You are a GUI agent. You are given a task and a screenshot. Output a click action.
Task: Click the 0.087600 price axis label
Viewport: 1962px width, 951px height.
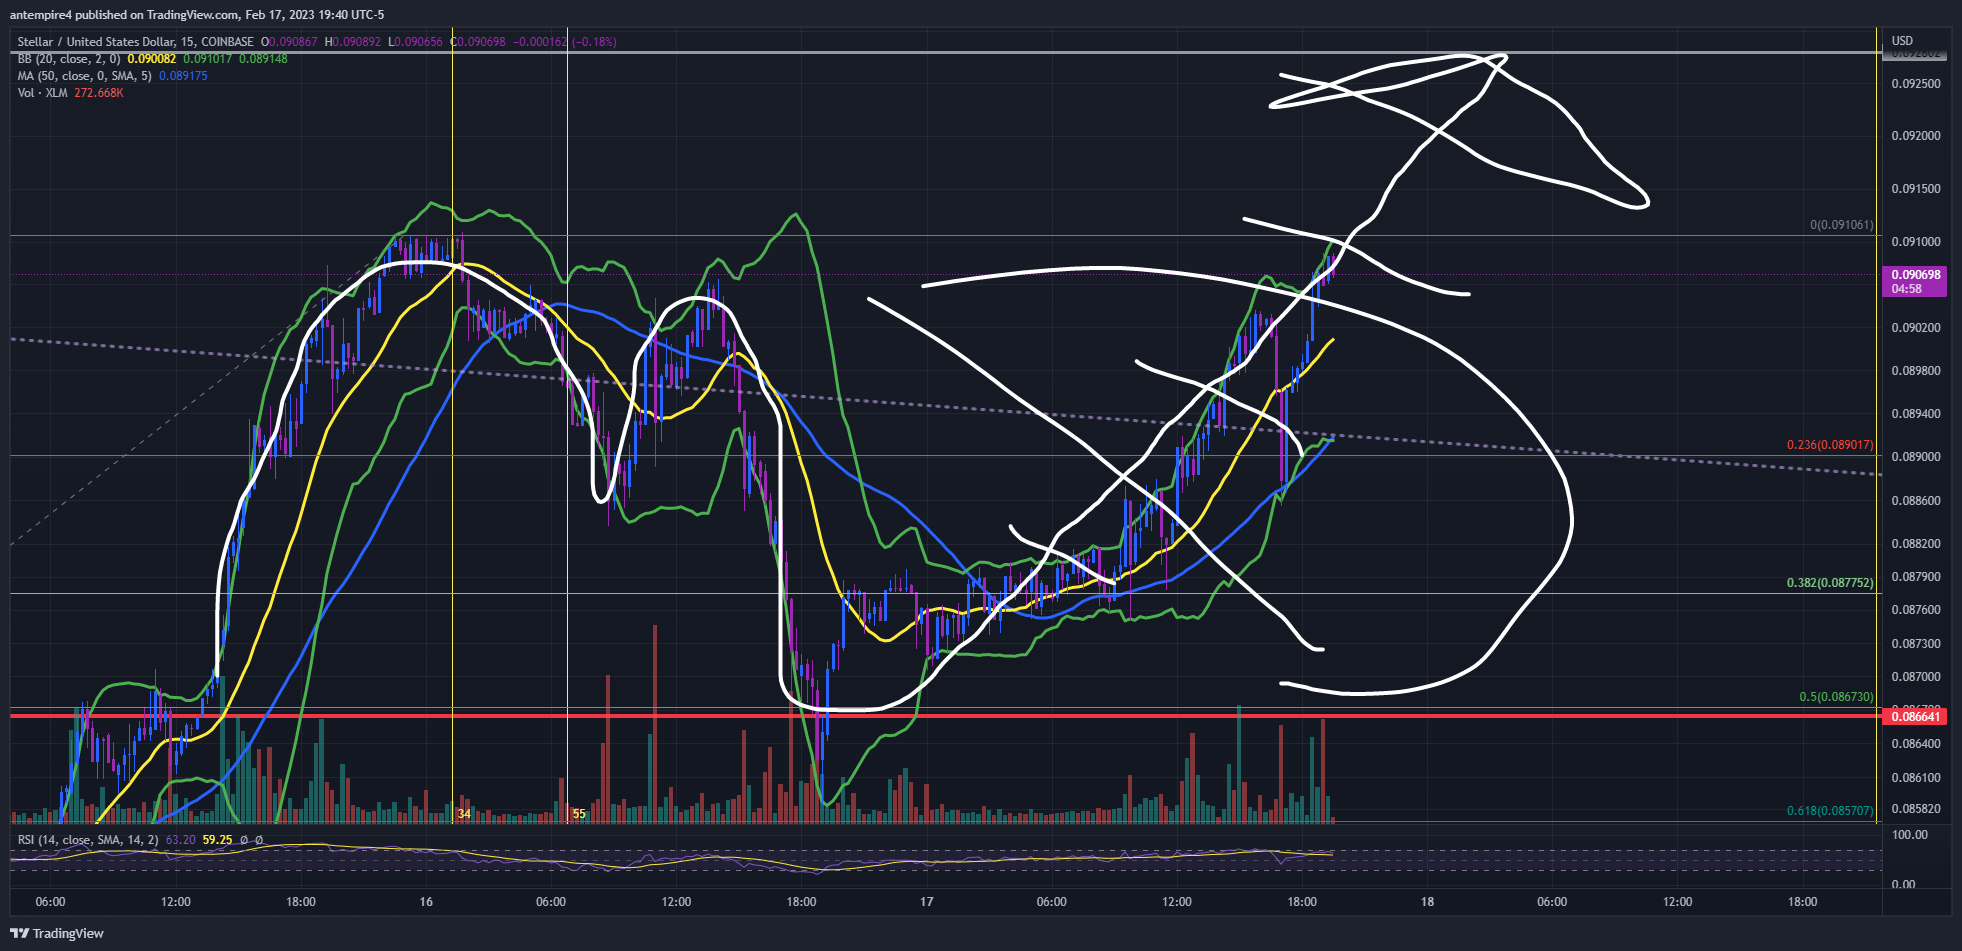pos(1916,610)
